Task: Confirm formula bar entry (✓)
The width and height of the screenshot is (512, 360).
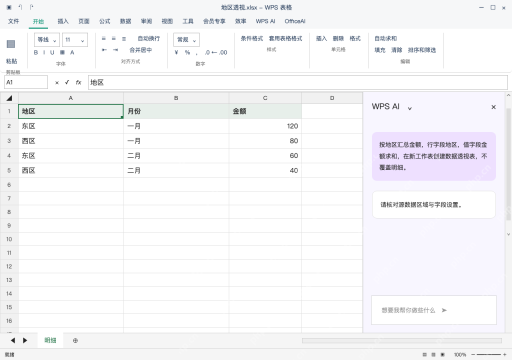Action: (x=67, y=82)
